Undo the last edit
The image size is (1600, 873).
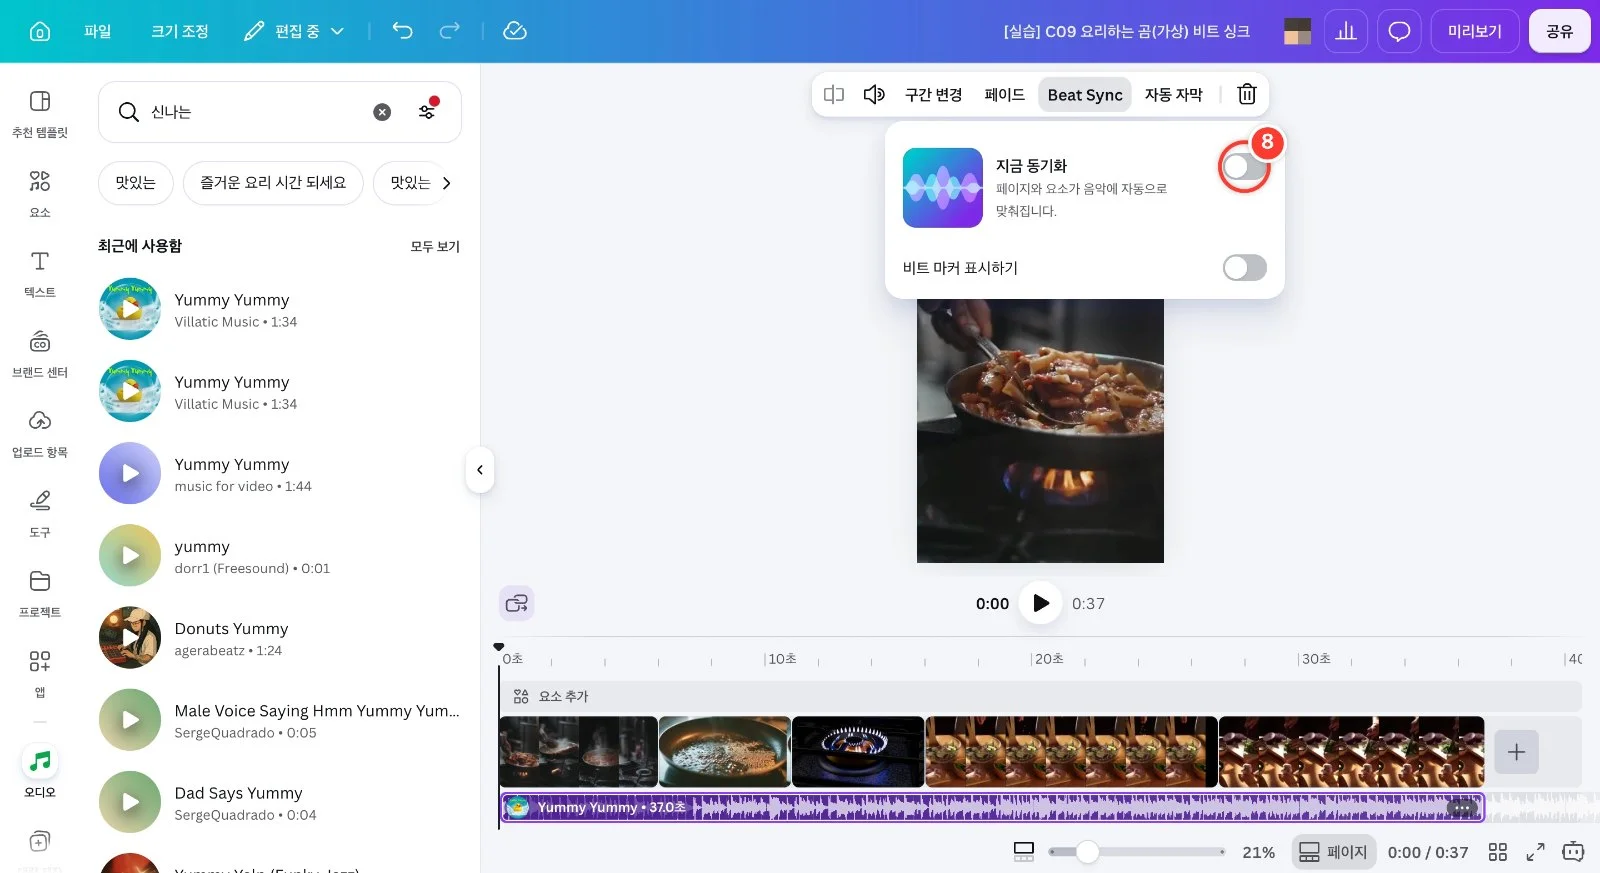(x=402, y=31)
